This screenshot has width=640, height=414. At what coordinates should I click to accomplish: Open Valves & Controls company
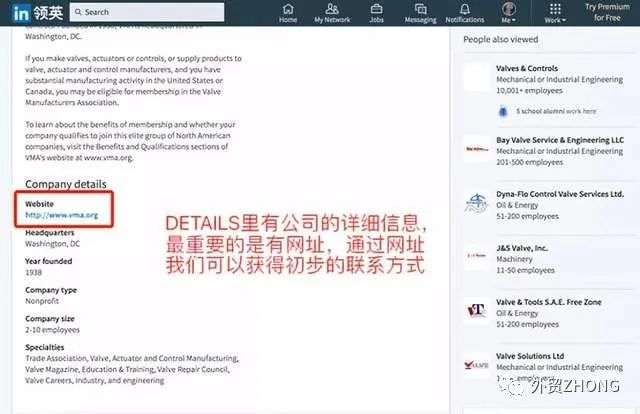click(527, 68)
